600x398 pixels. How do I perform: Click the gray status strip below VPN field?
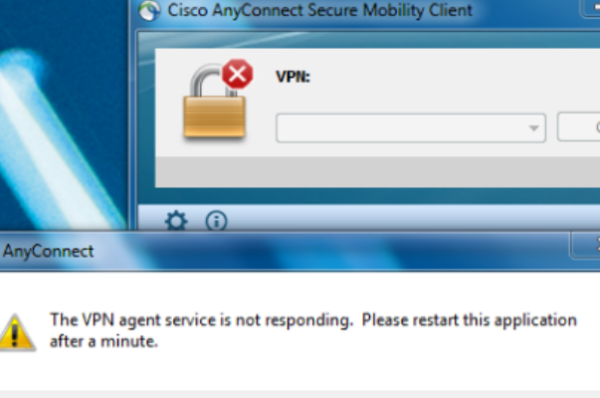point(378,172)
